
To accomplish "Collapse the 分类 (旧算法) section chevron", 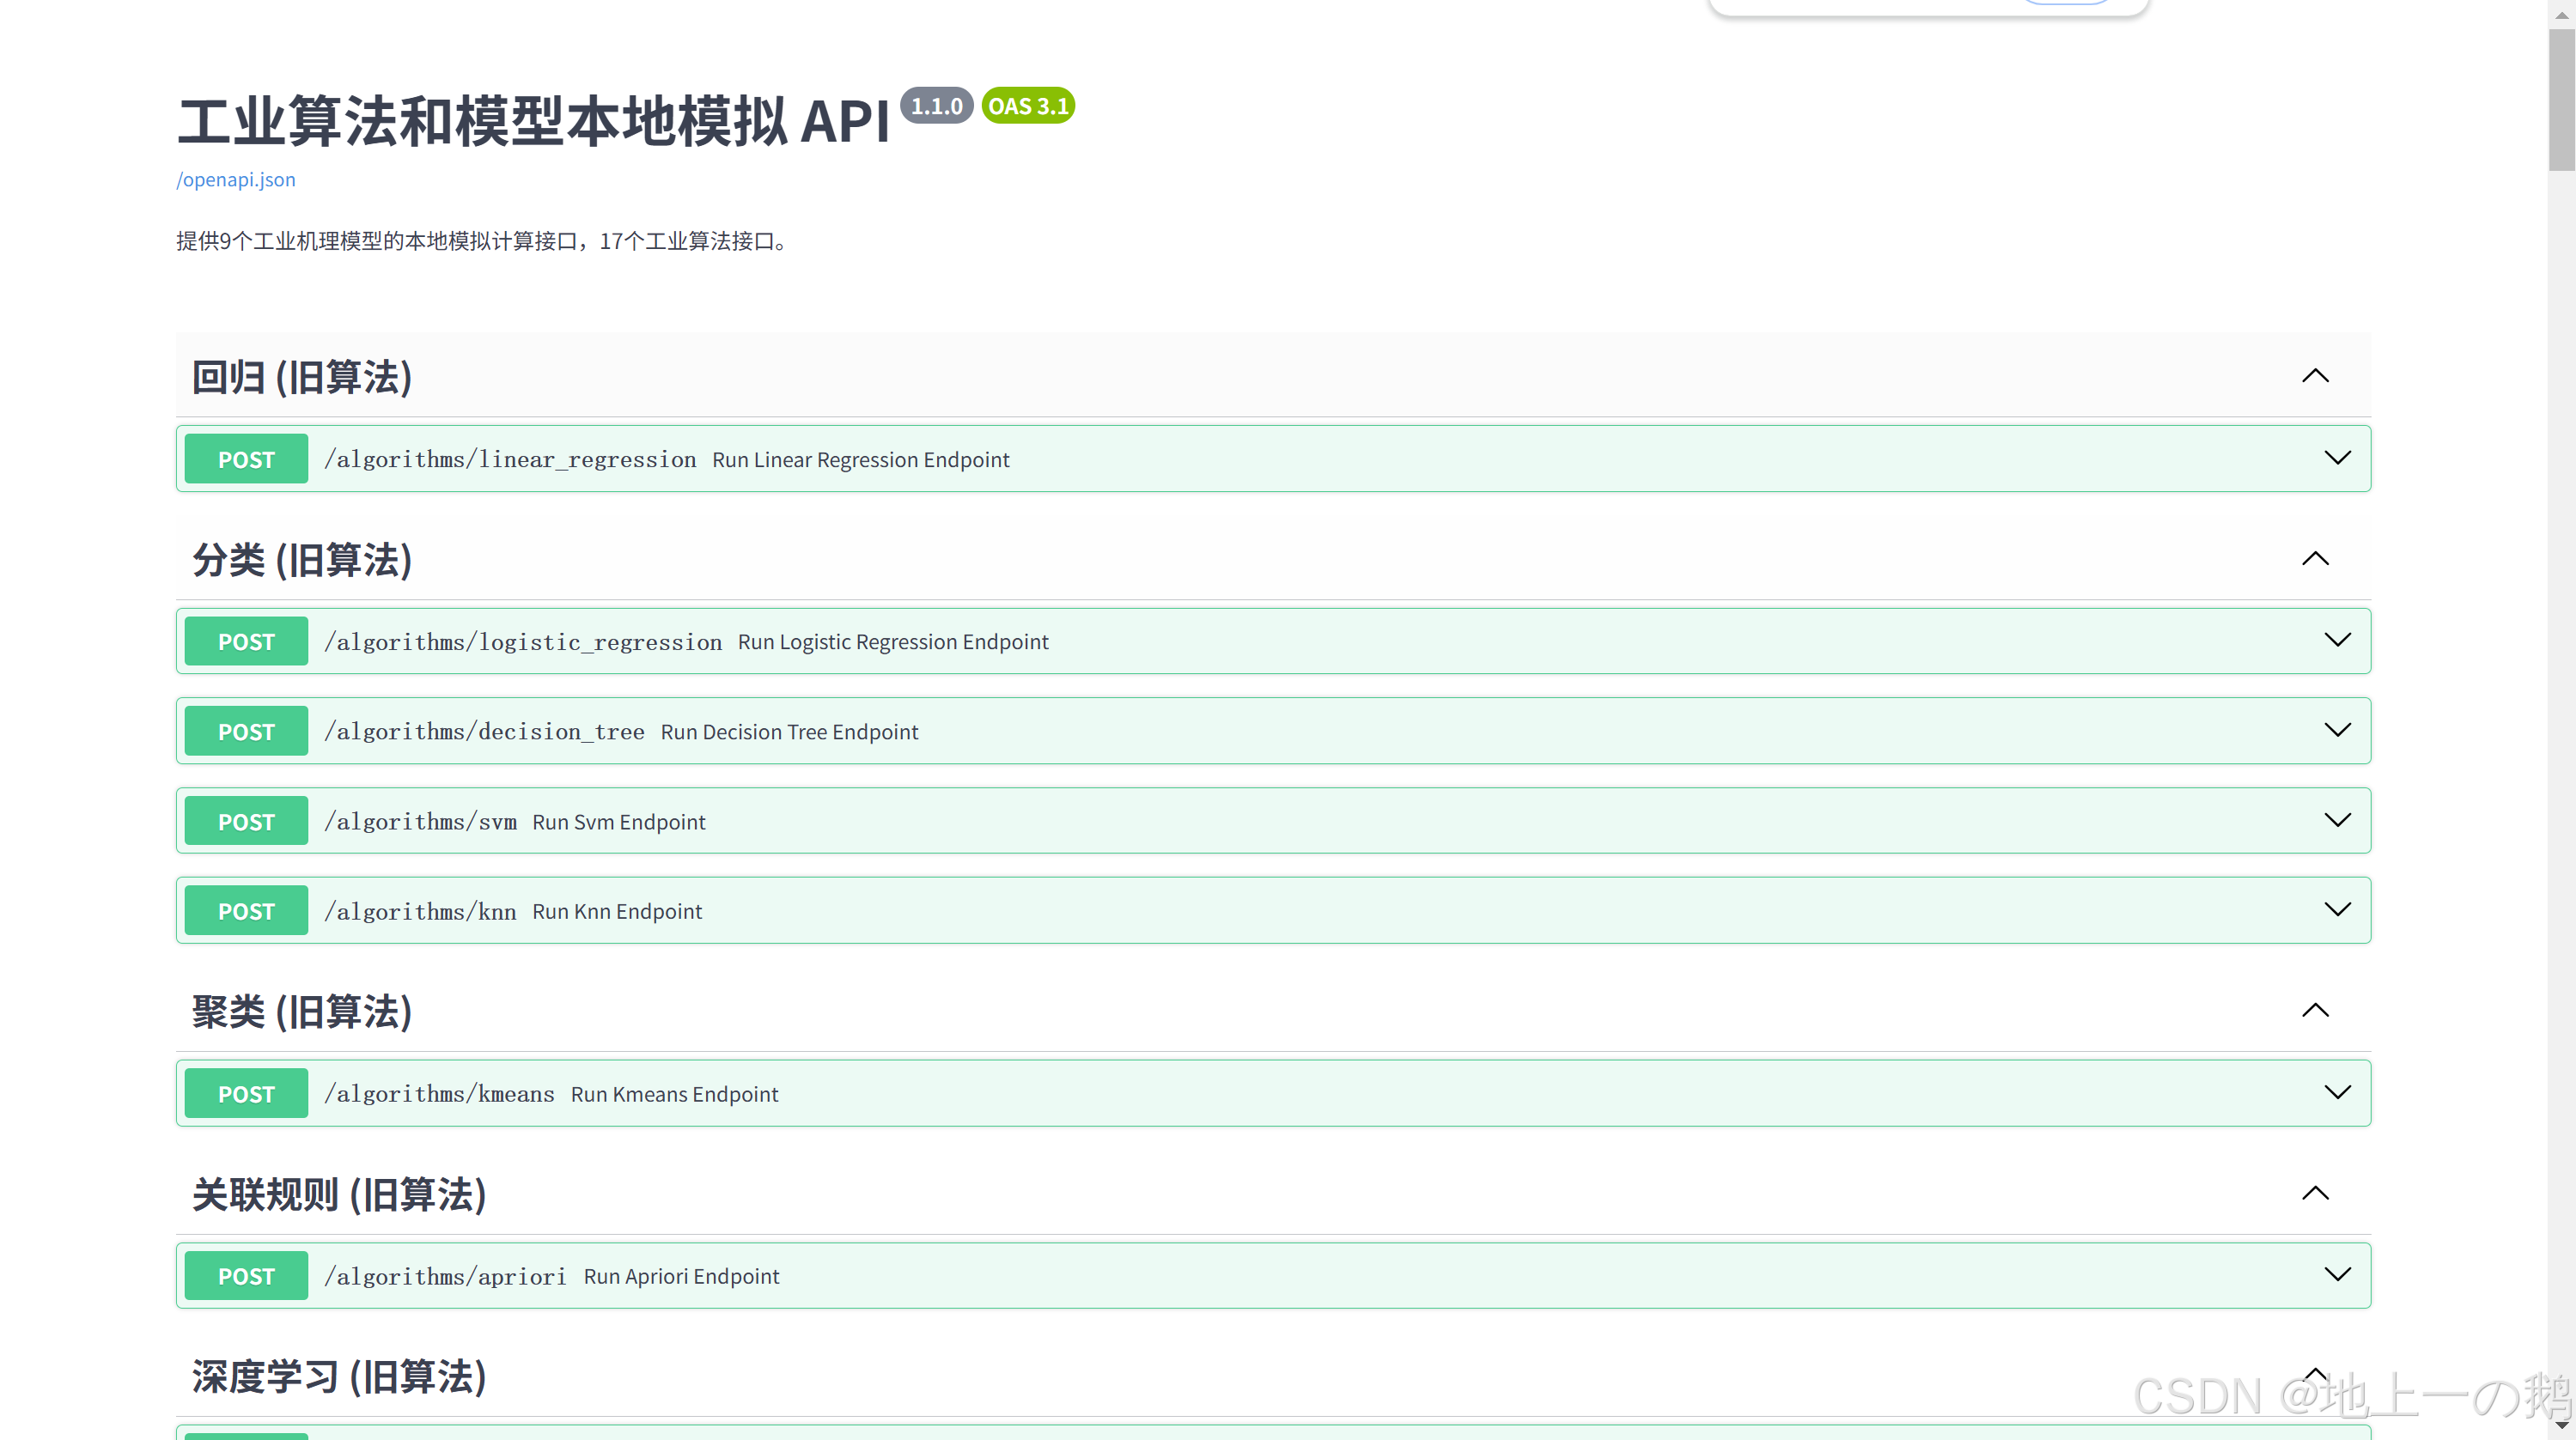I will [2315, 559].
